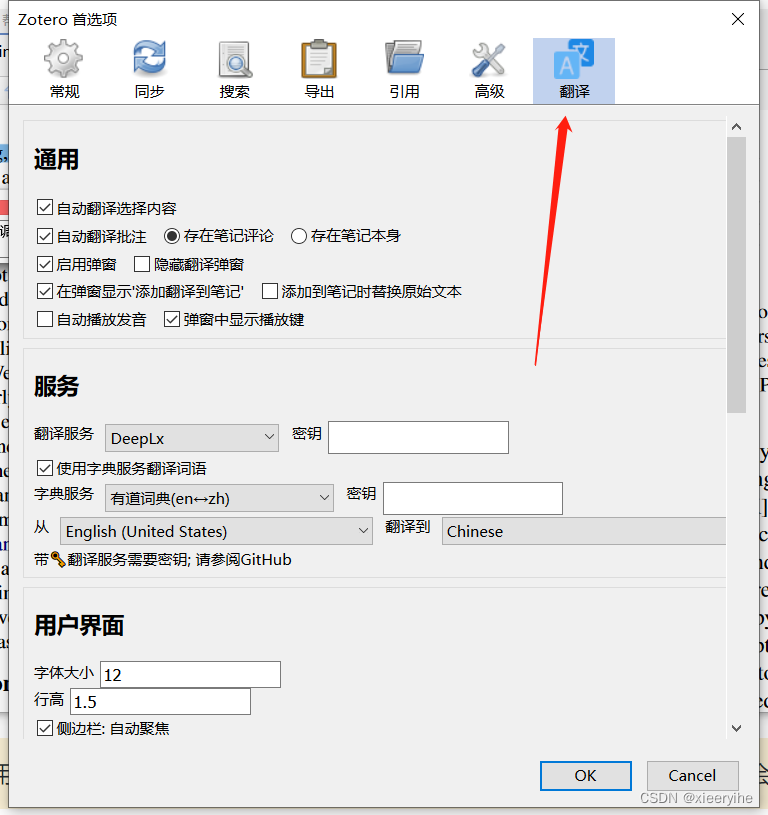768x815 pixels.
Task: Open the 字典服务 有道词典 dropdown
Action: (x=219, y=498)
